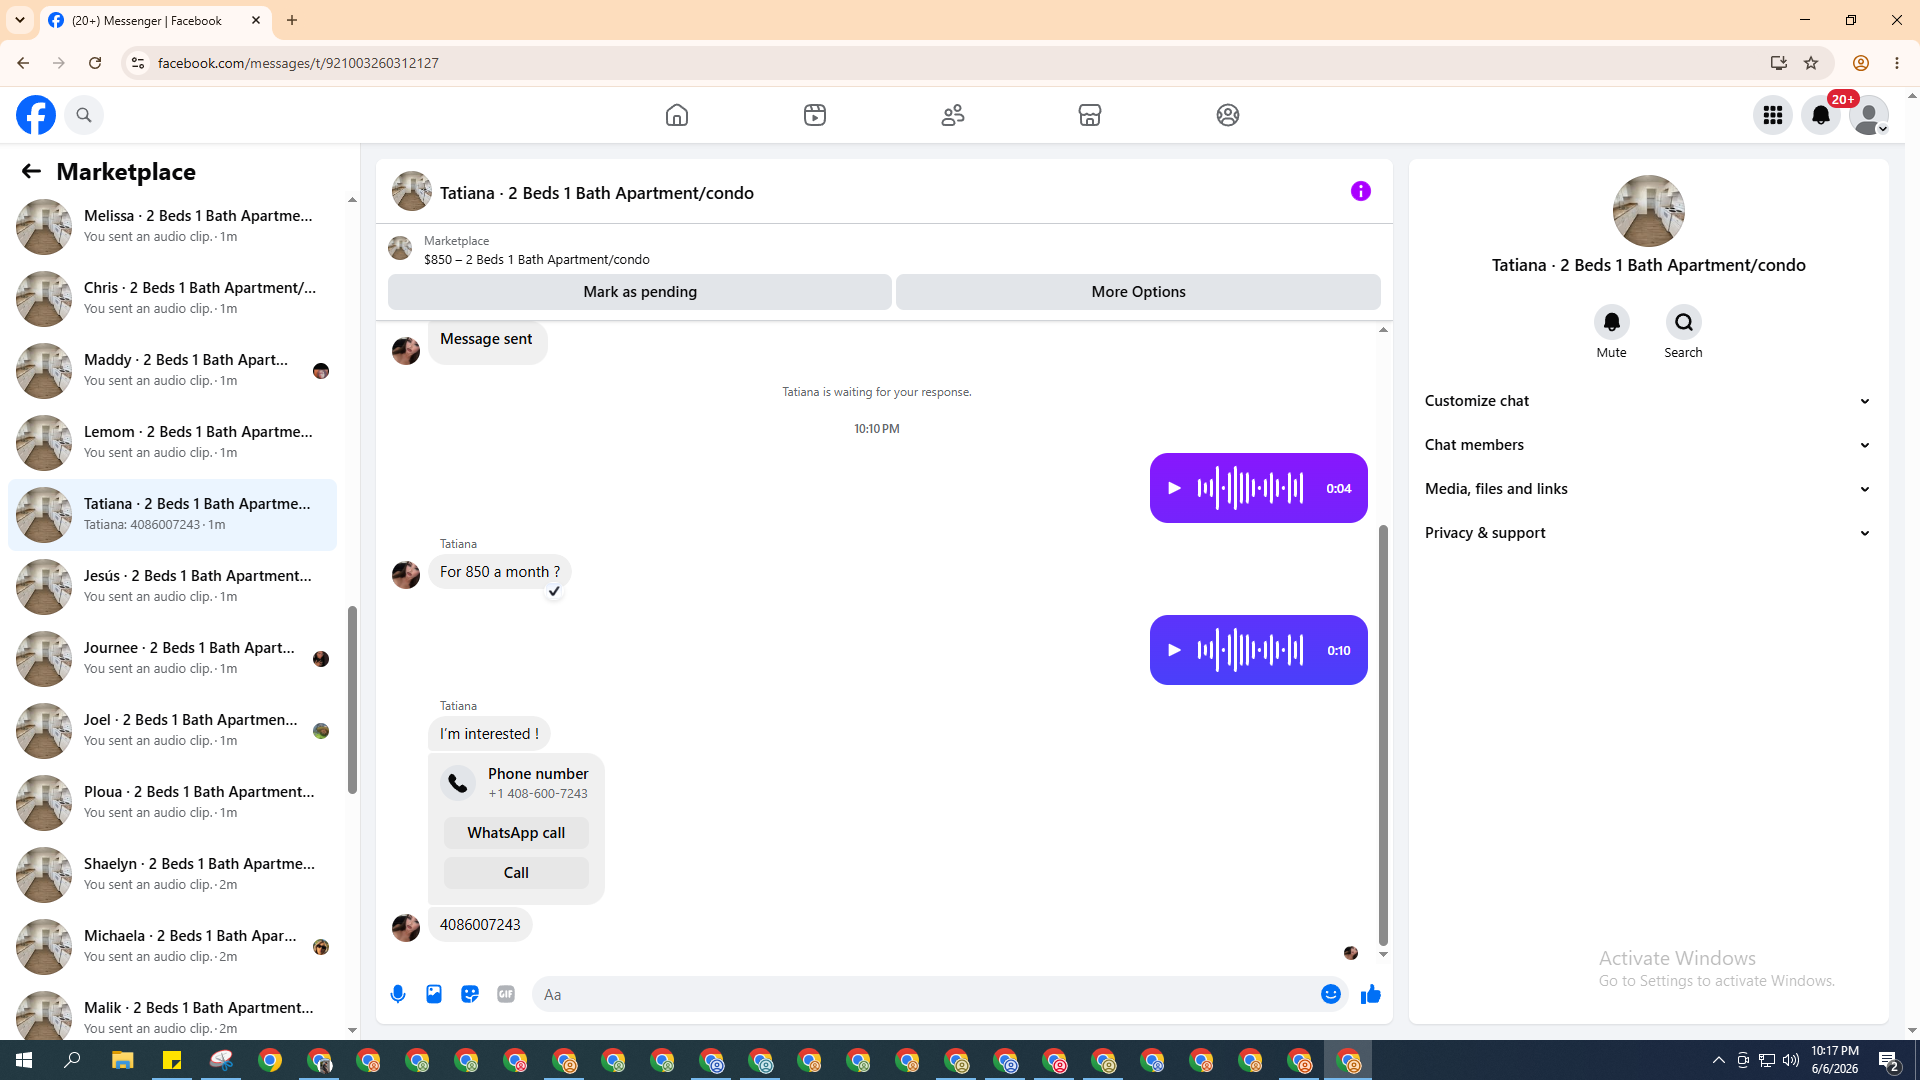Click the message thread scrollbar
Viewport: 1920px width, 1080px height.
click(x=1383, y=735)
